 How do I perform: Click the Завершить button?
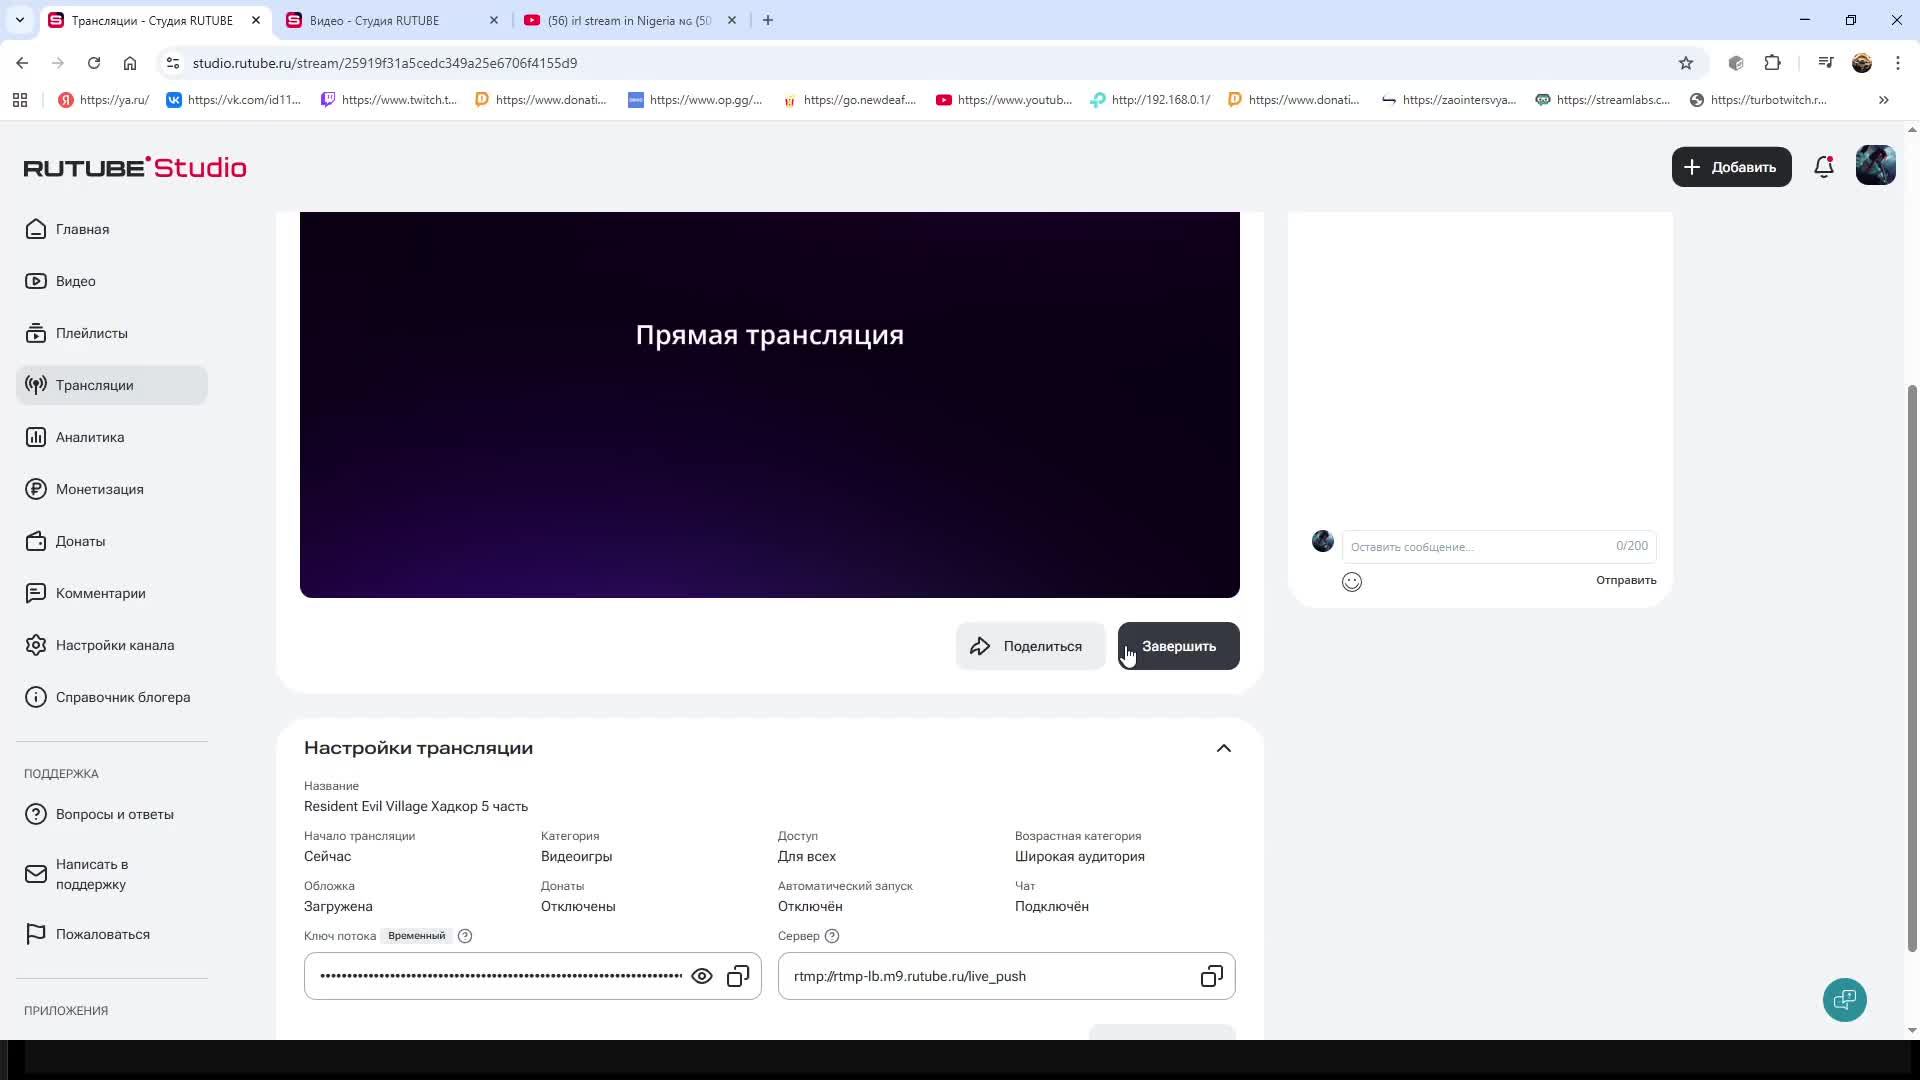pyautogui.click(x=1178, y=646)
